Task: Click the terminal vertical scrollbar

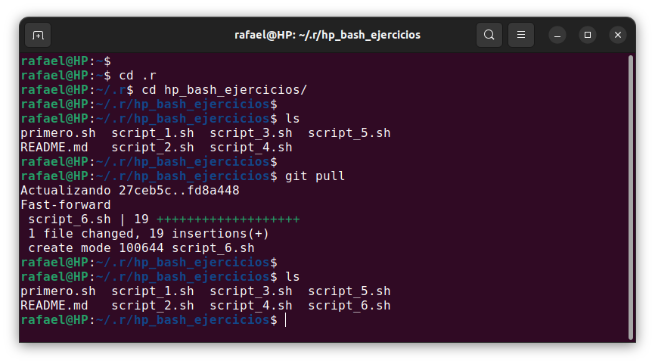Action: coord(630,197)
